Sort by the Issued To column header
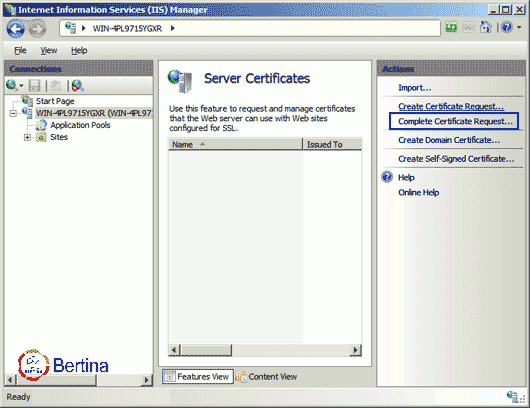530x408 pixels. (333, 144)
